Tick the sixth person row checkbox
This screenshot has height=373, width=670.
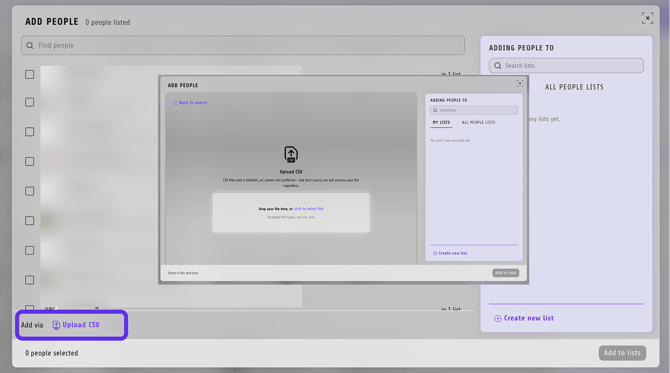[29, 220]
